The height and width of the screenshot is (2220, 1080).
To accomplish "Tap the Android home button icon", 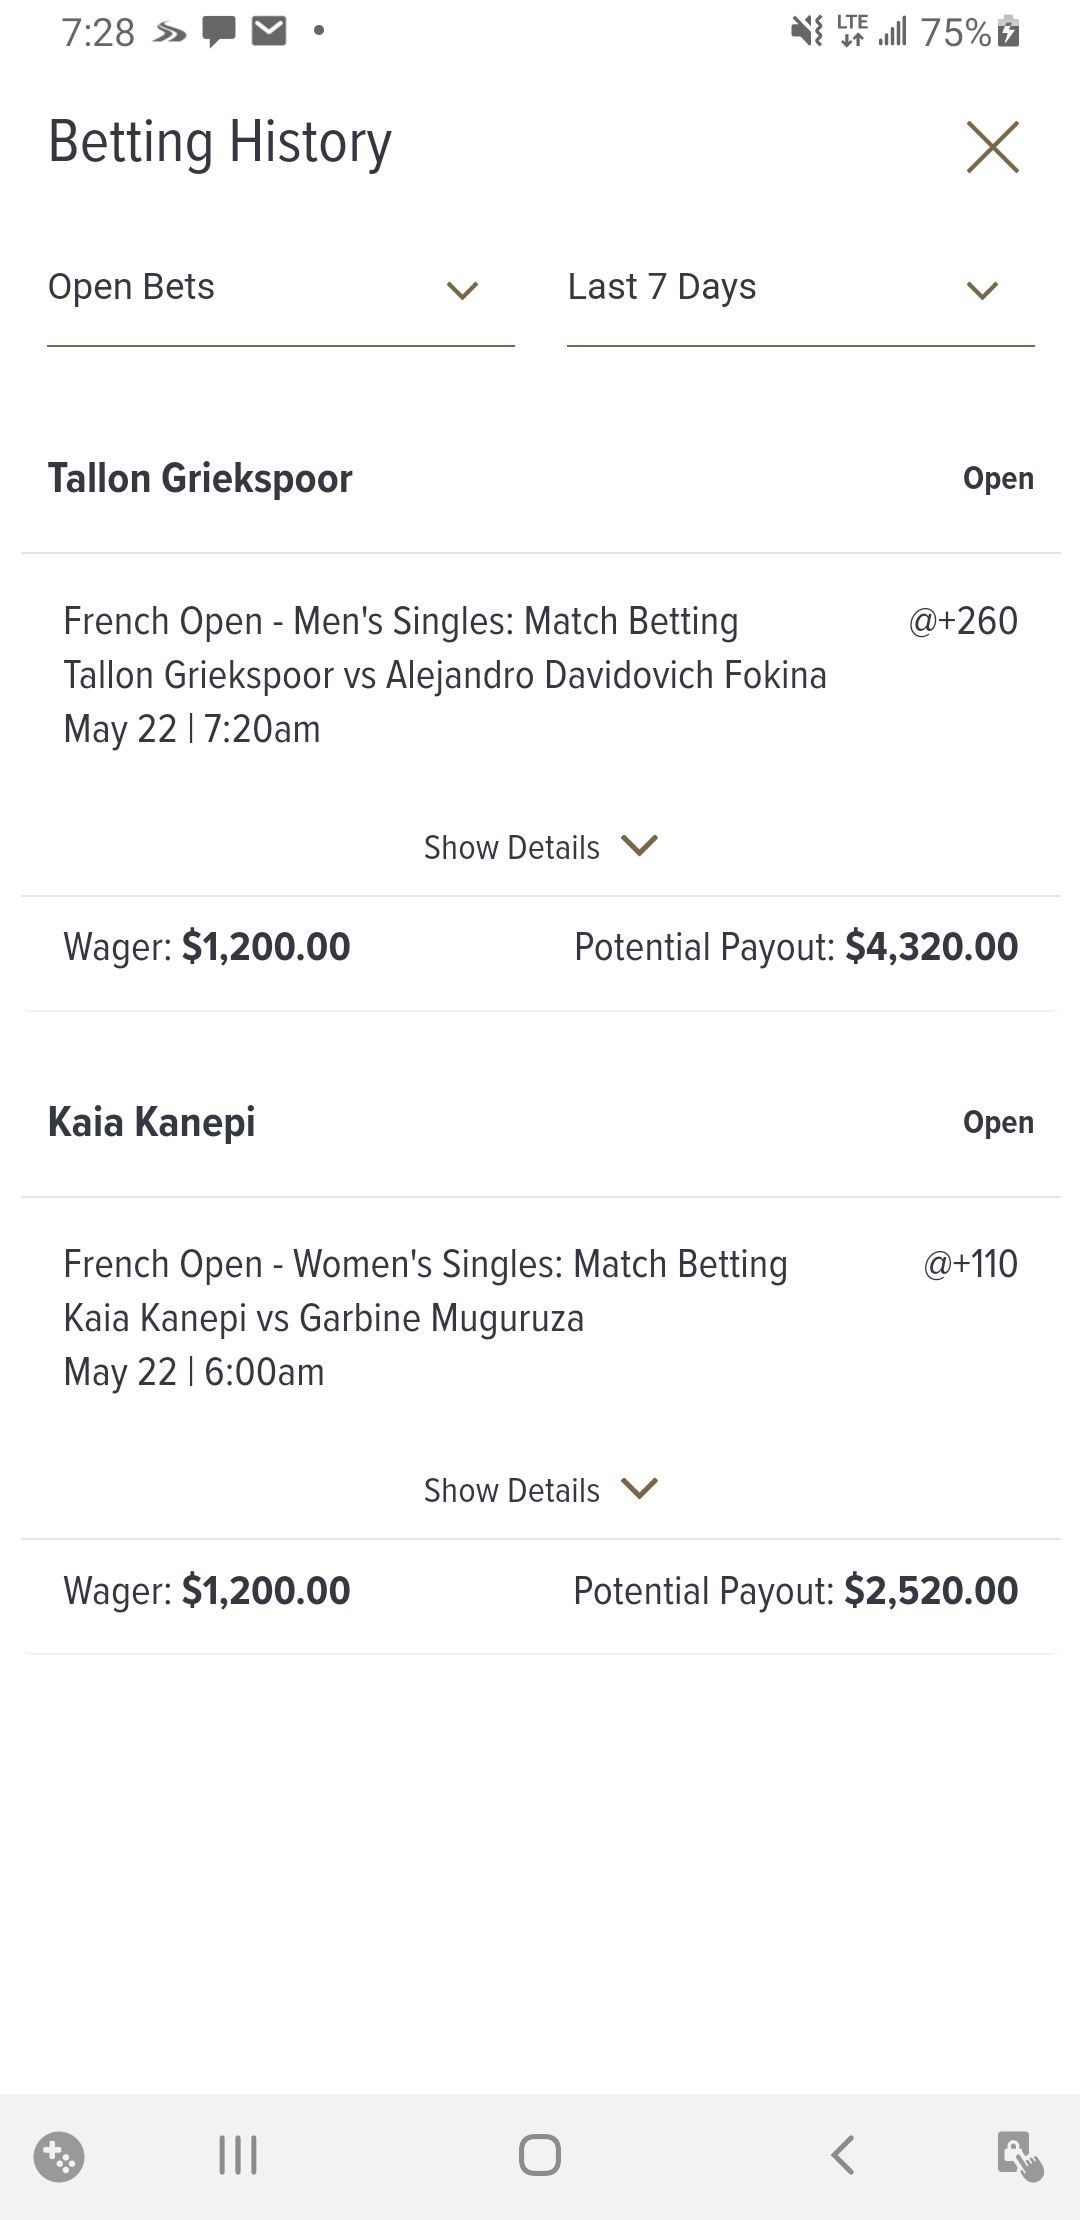I will click(540, 2155).
